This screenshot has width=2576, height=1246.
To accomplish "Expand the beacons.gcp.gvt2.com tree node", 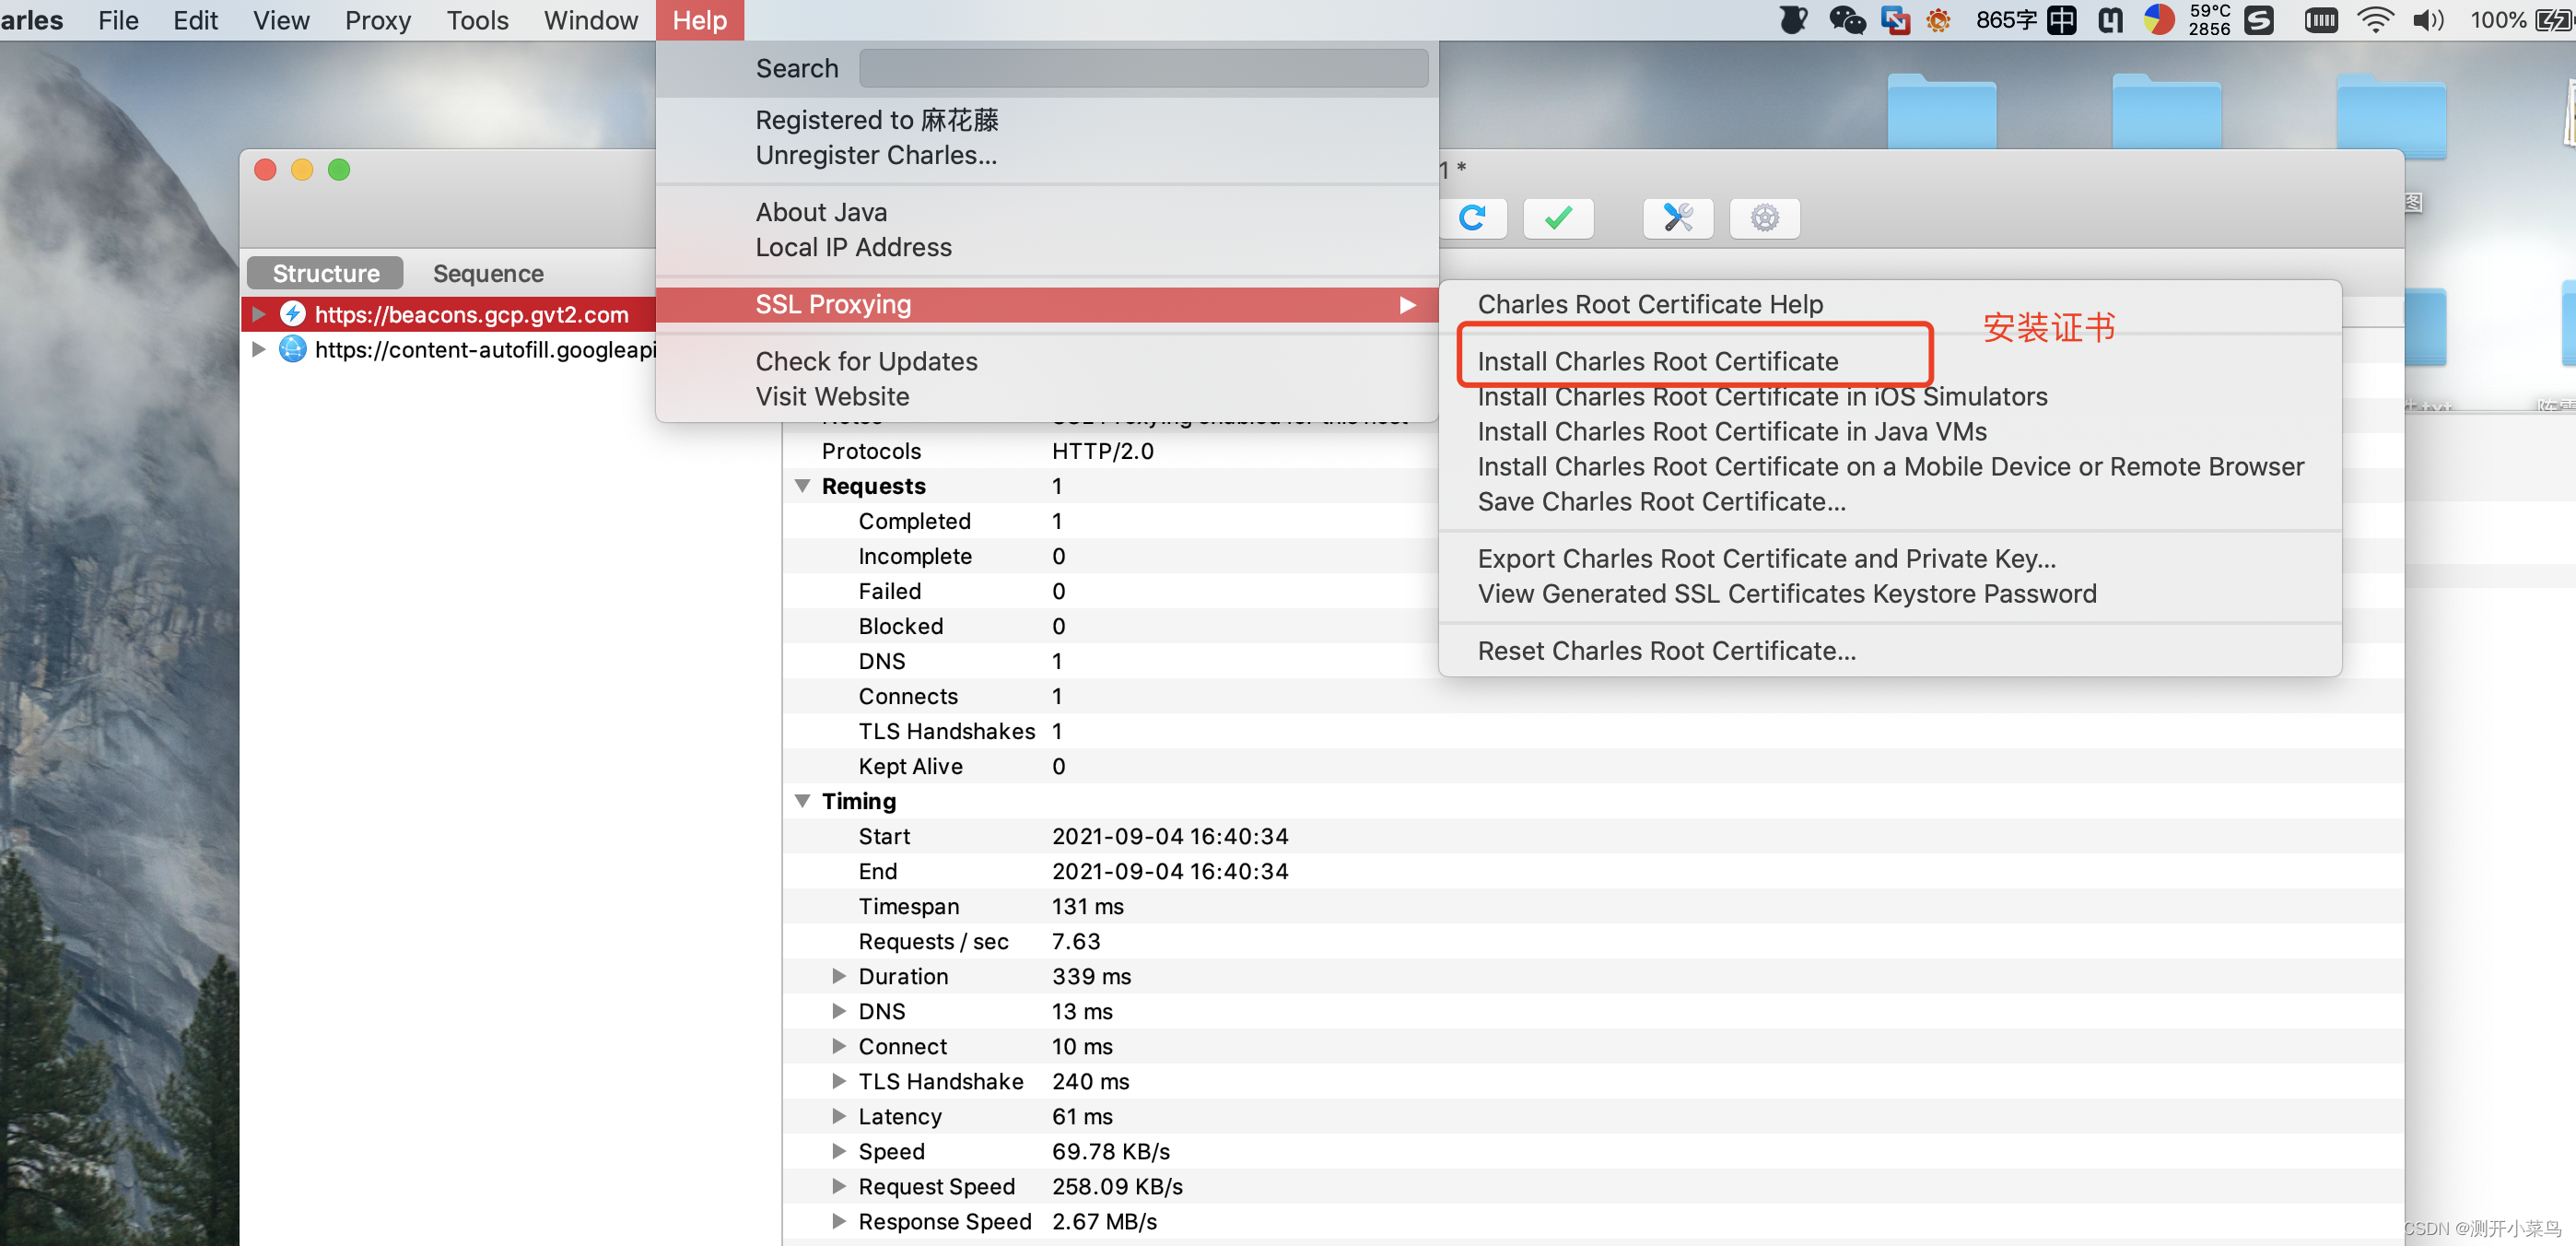I will pos(259,314).
